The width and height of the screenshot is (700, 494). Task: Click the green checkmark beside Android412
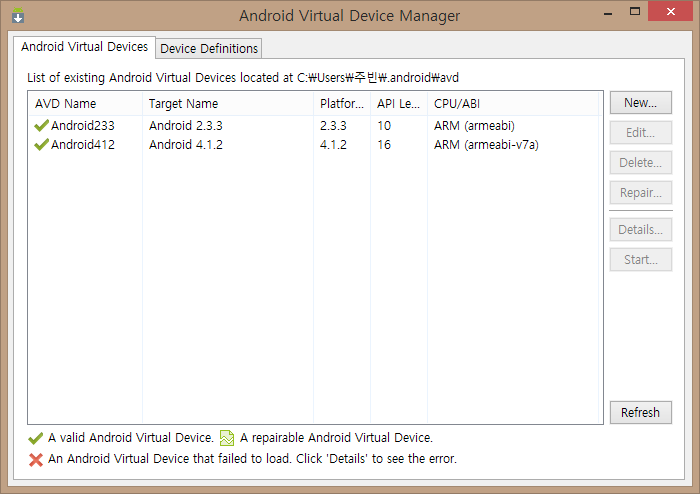41,145
